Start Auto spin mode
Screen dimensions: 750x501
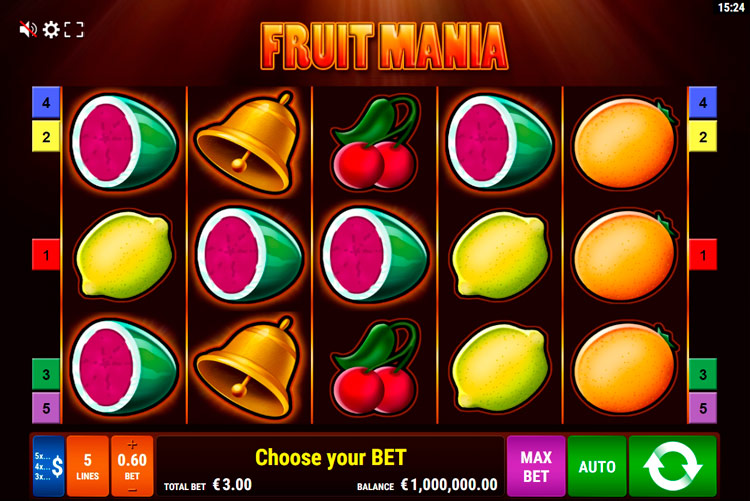tap(596, 466)
